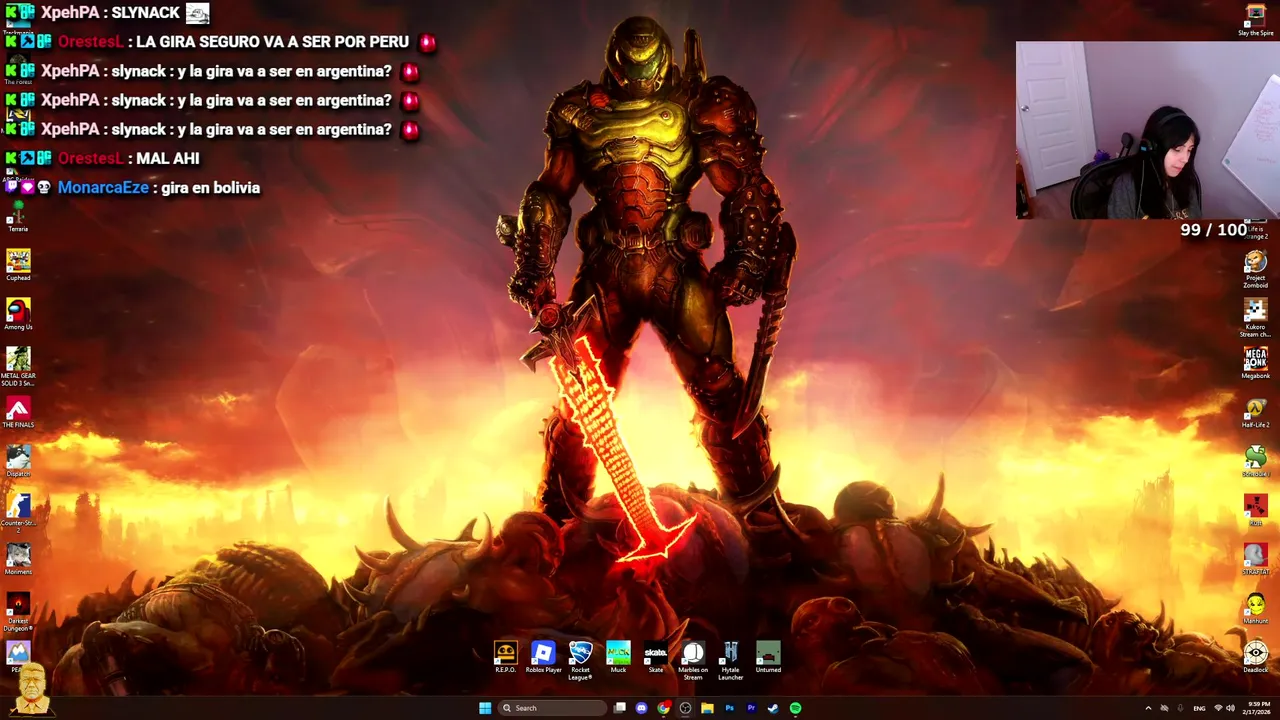Click the '99 / 100' counter overlay
The image size is (1280, 720).
(1213, 230)
